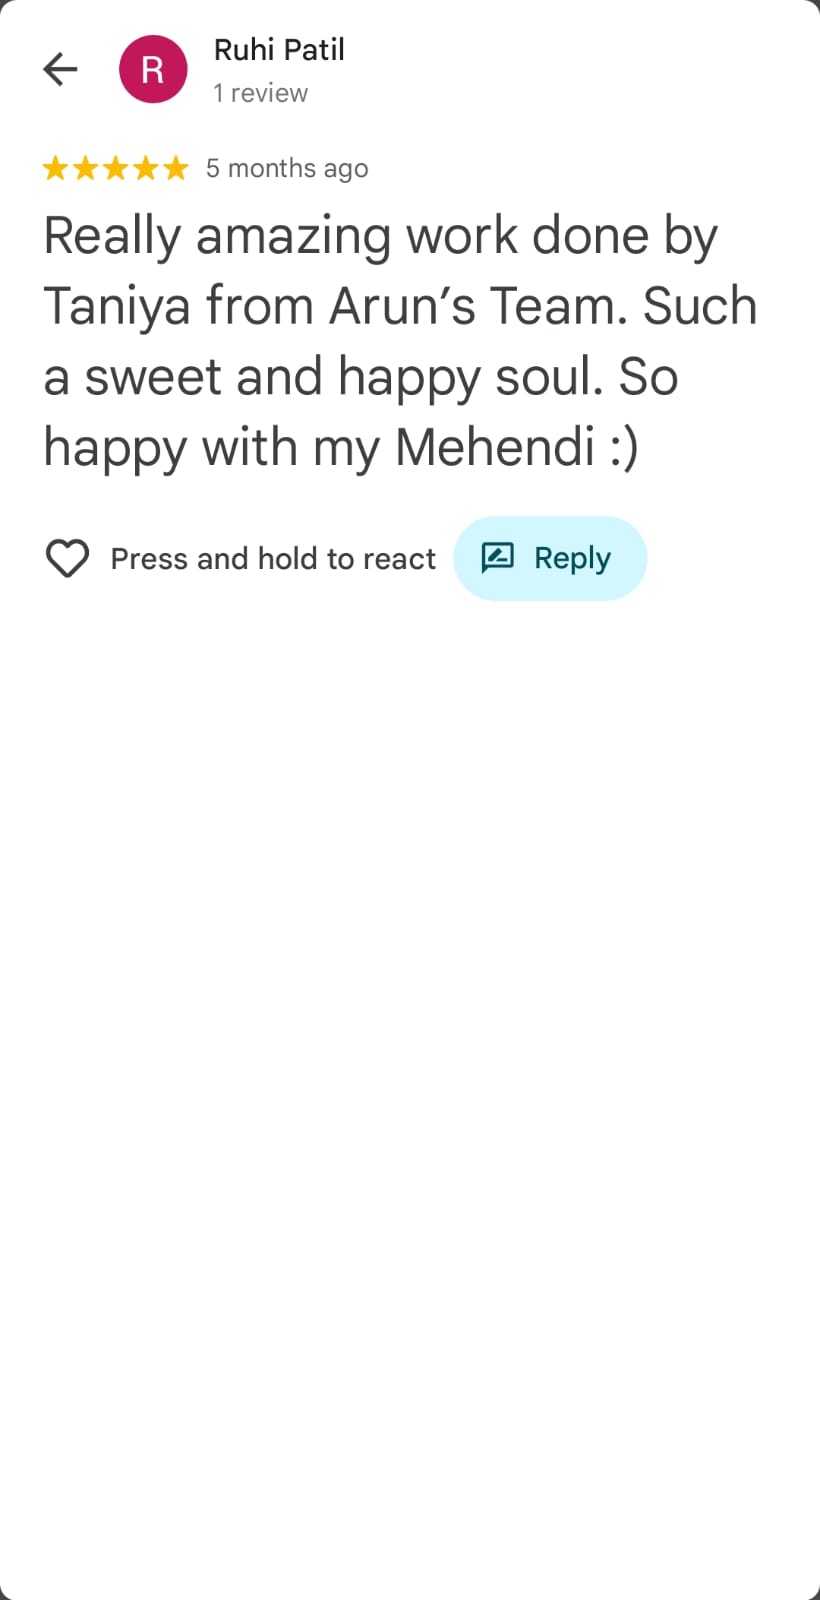Click the word 'Mehendi' in the review
The image size is (820, 1600).
pos(495,447)
